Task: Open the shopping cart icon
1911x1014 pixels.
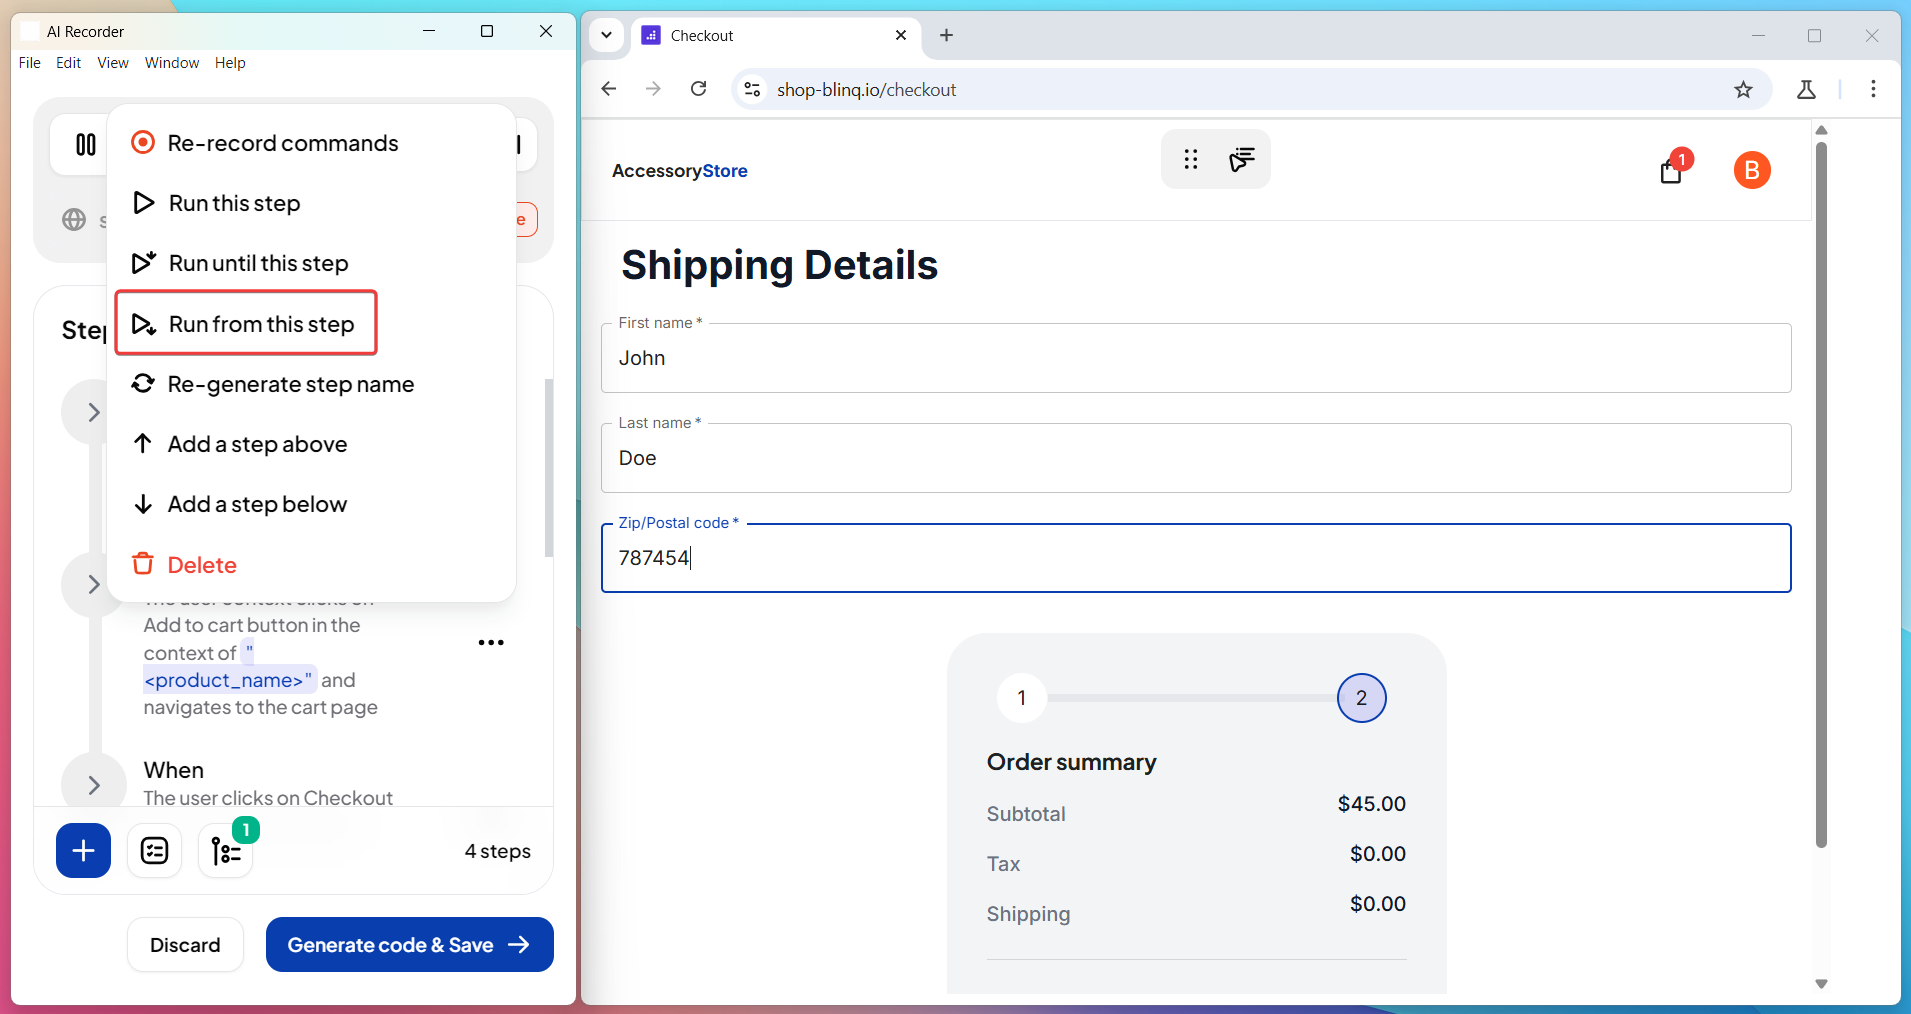Action: [1670, 172]
